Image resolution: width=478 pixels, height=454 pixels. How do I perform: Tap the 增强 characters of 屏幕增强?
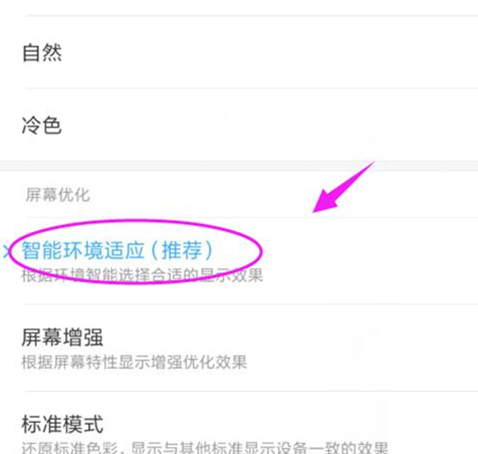83,337
